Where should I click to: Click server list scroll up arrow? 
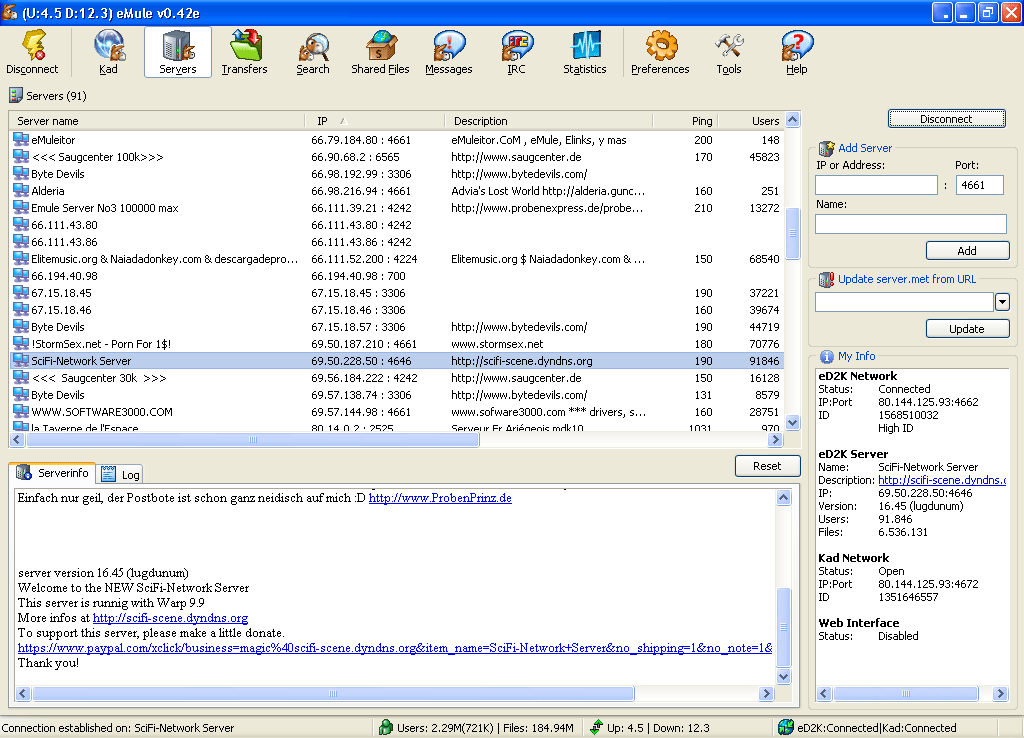[x=792, y=120]
